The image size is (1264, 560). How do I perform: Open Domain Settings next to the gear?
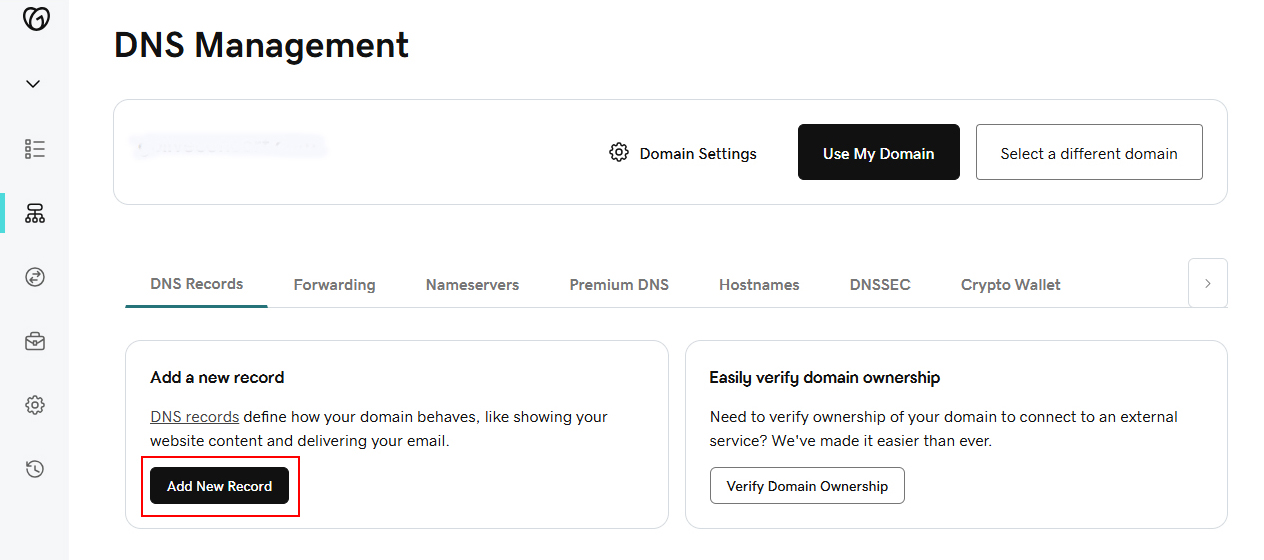pos(683,153)
